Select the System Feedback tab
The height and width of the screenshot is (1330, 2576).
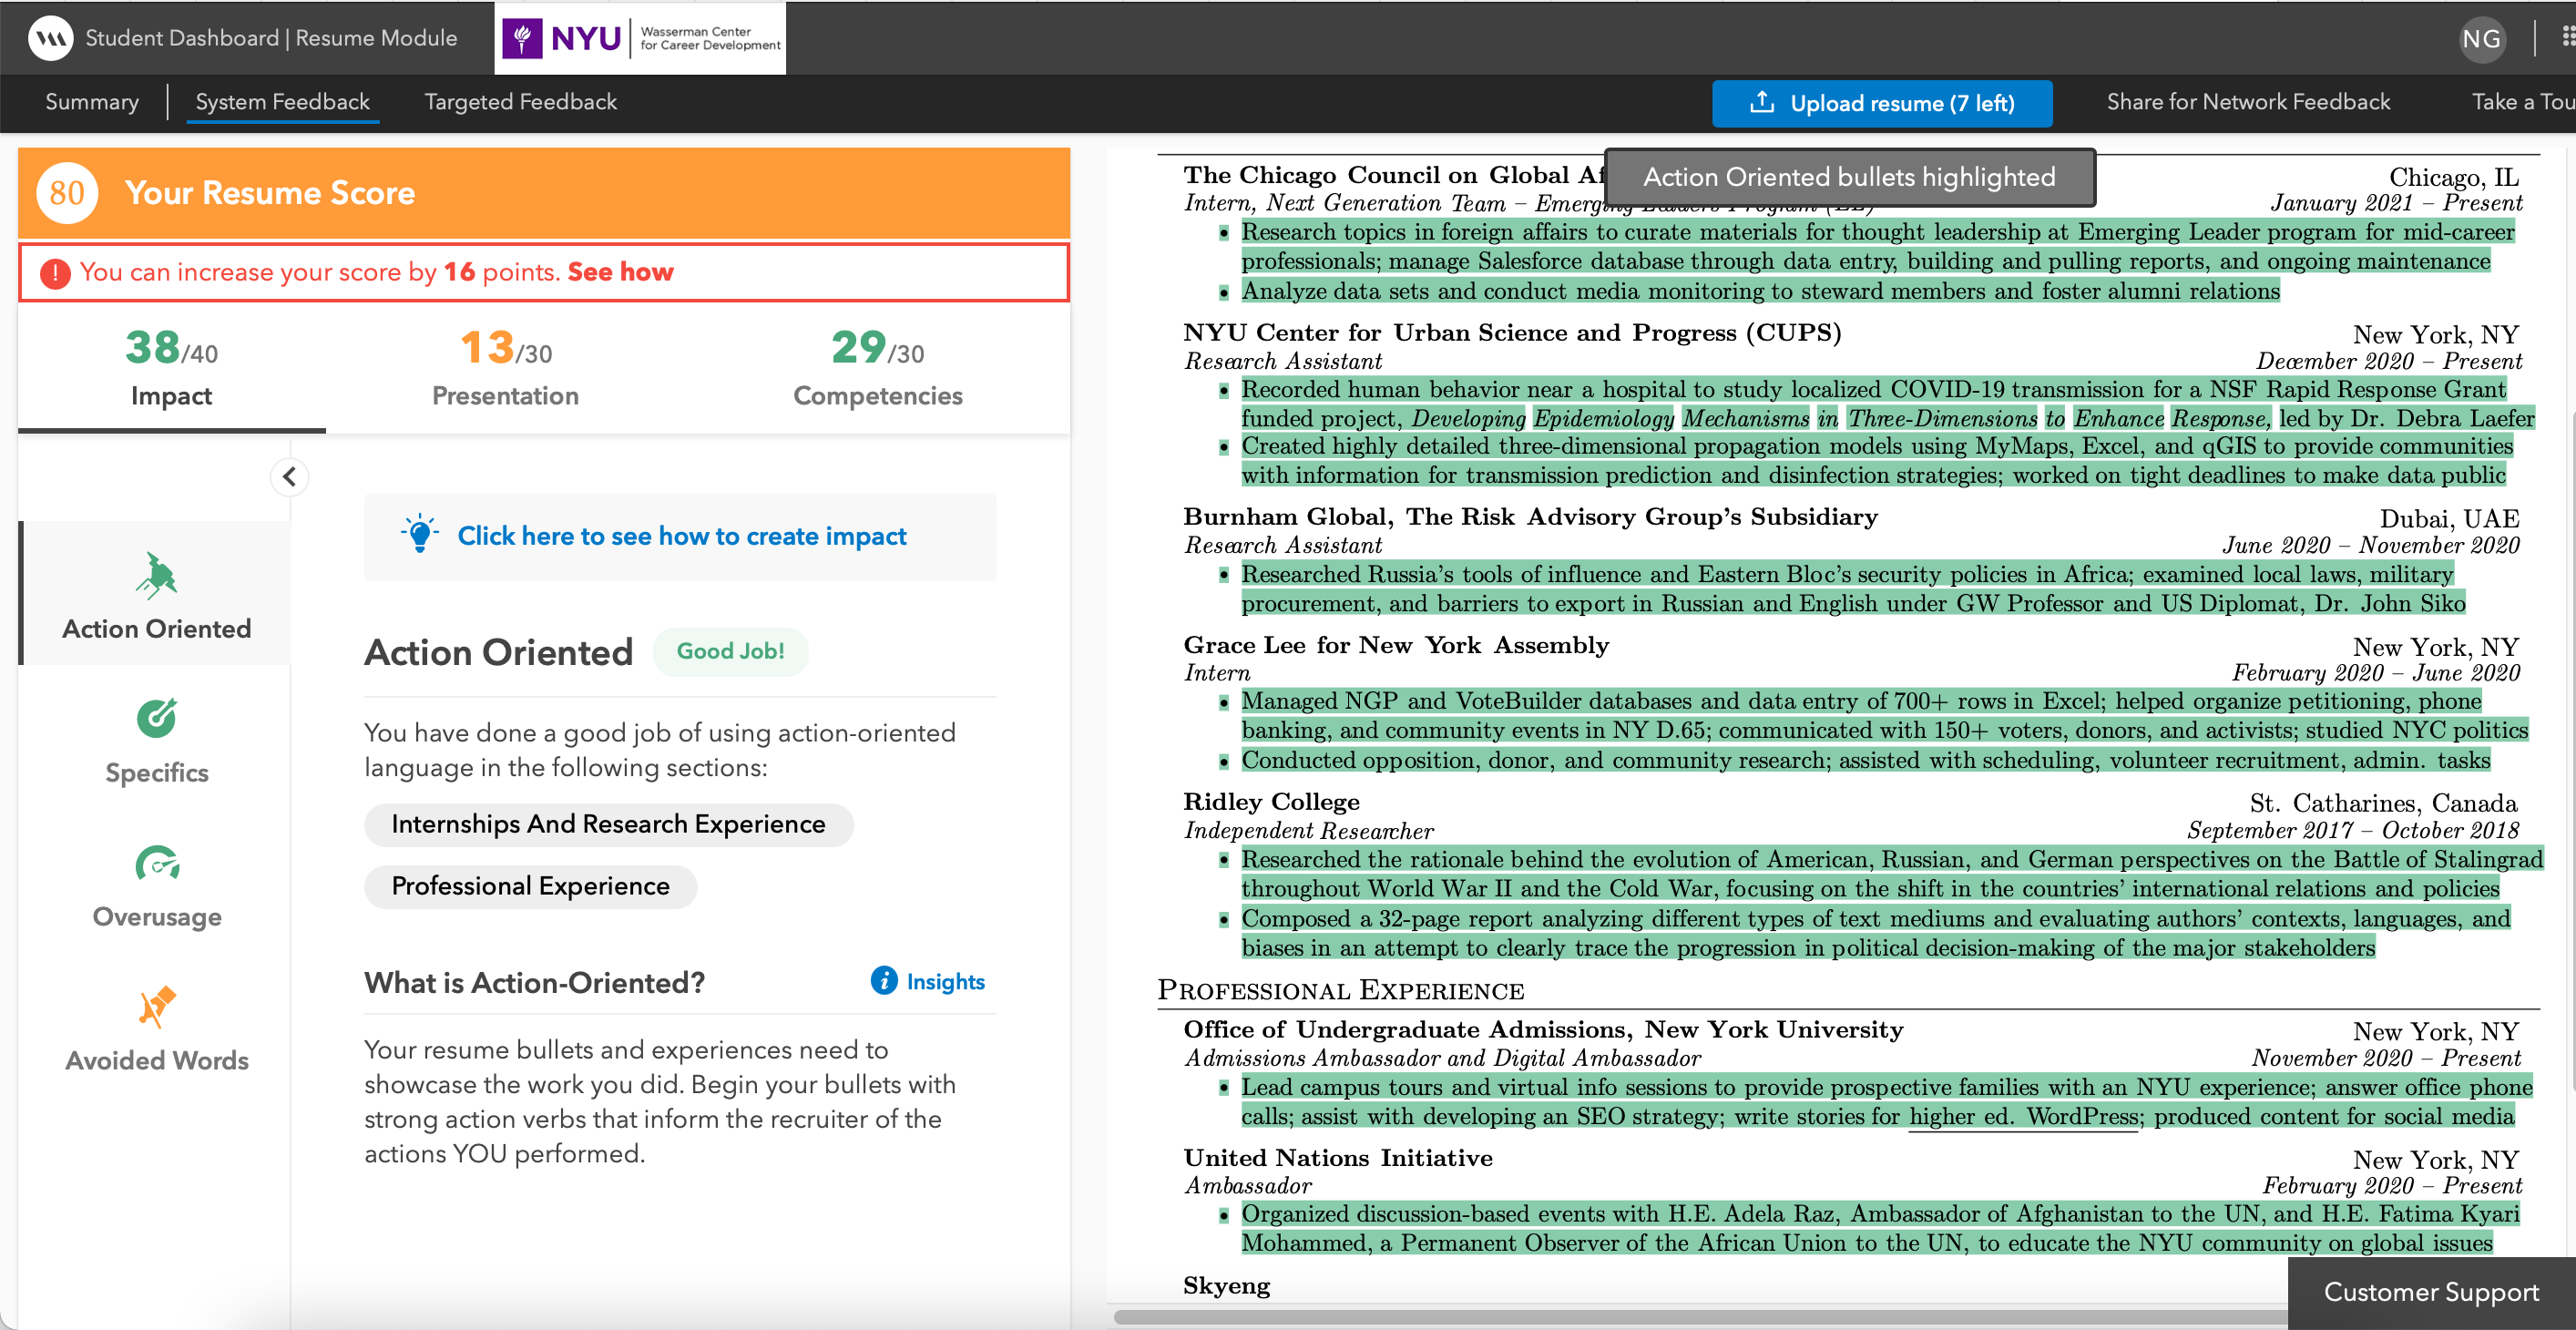tap(282, 102)
